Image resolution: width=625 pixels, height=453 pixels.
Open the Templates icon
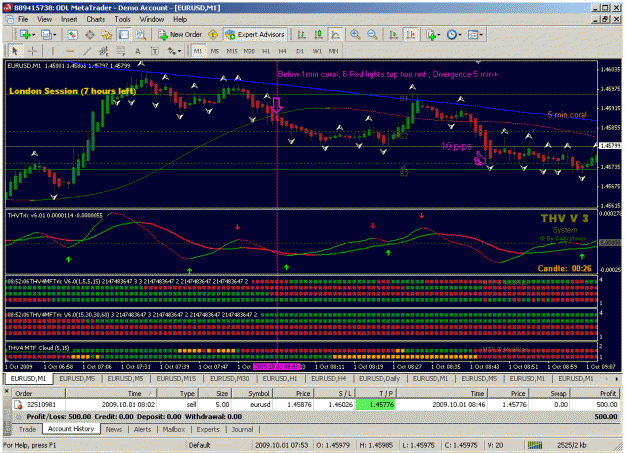(x=473, y=35)
